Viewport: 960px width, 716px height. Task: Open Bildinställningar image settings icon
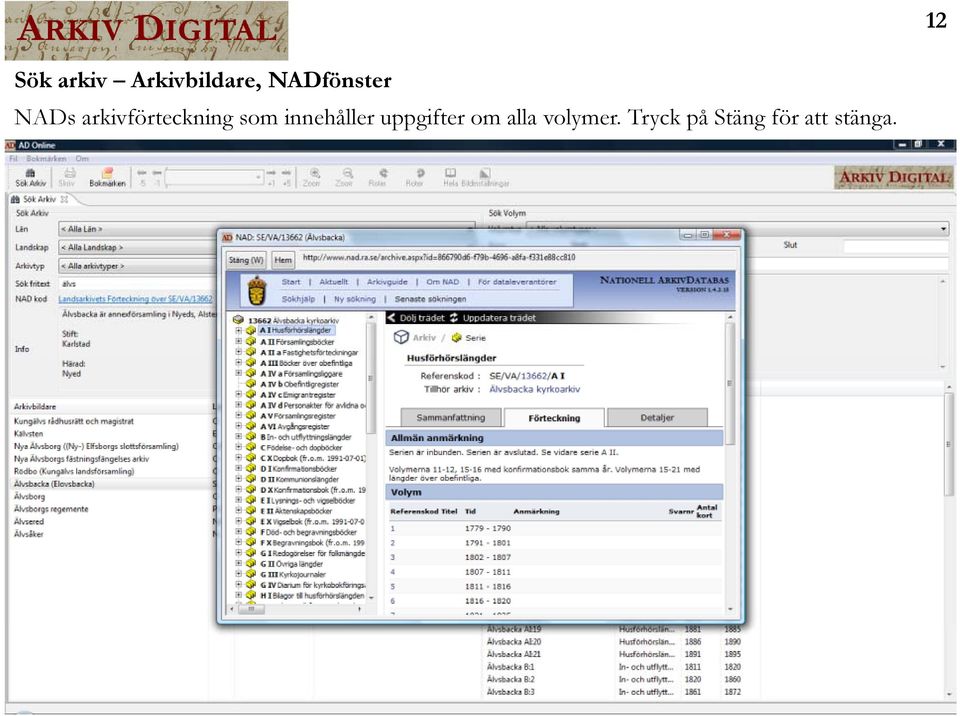point(484,173)
